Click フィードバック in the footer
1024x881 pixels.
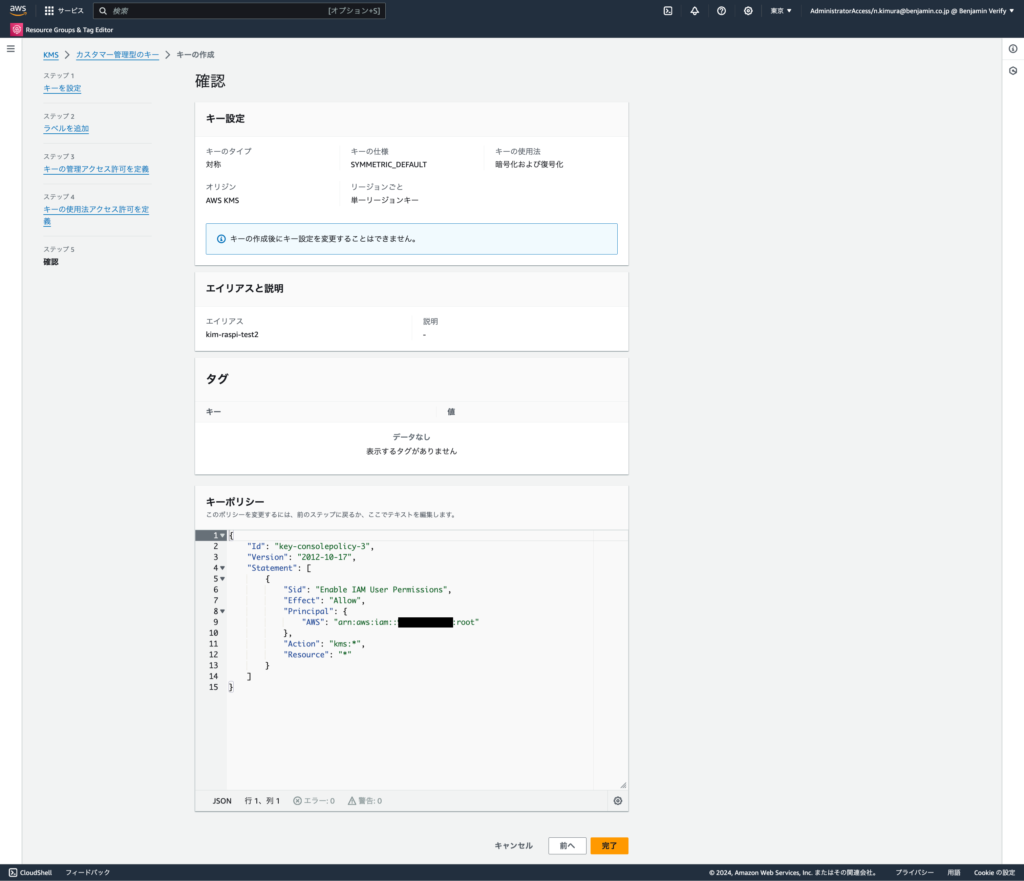coord(88,873)
